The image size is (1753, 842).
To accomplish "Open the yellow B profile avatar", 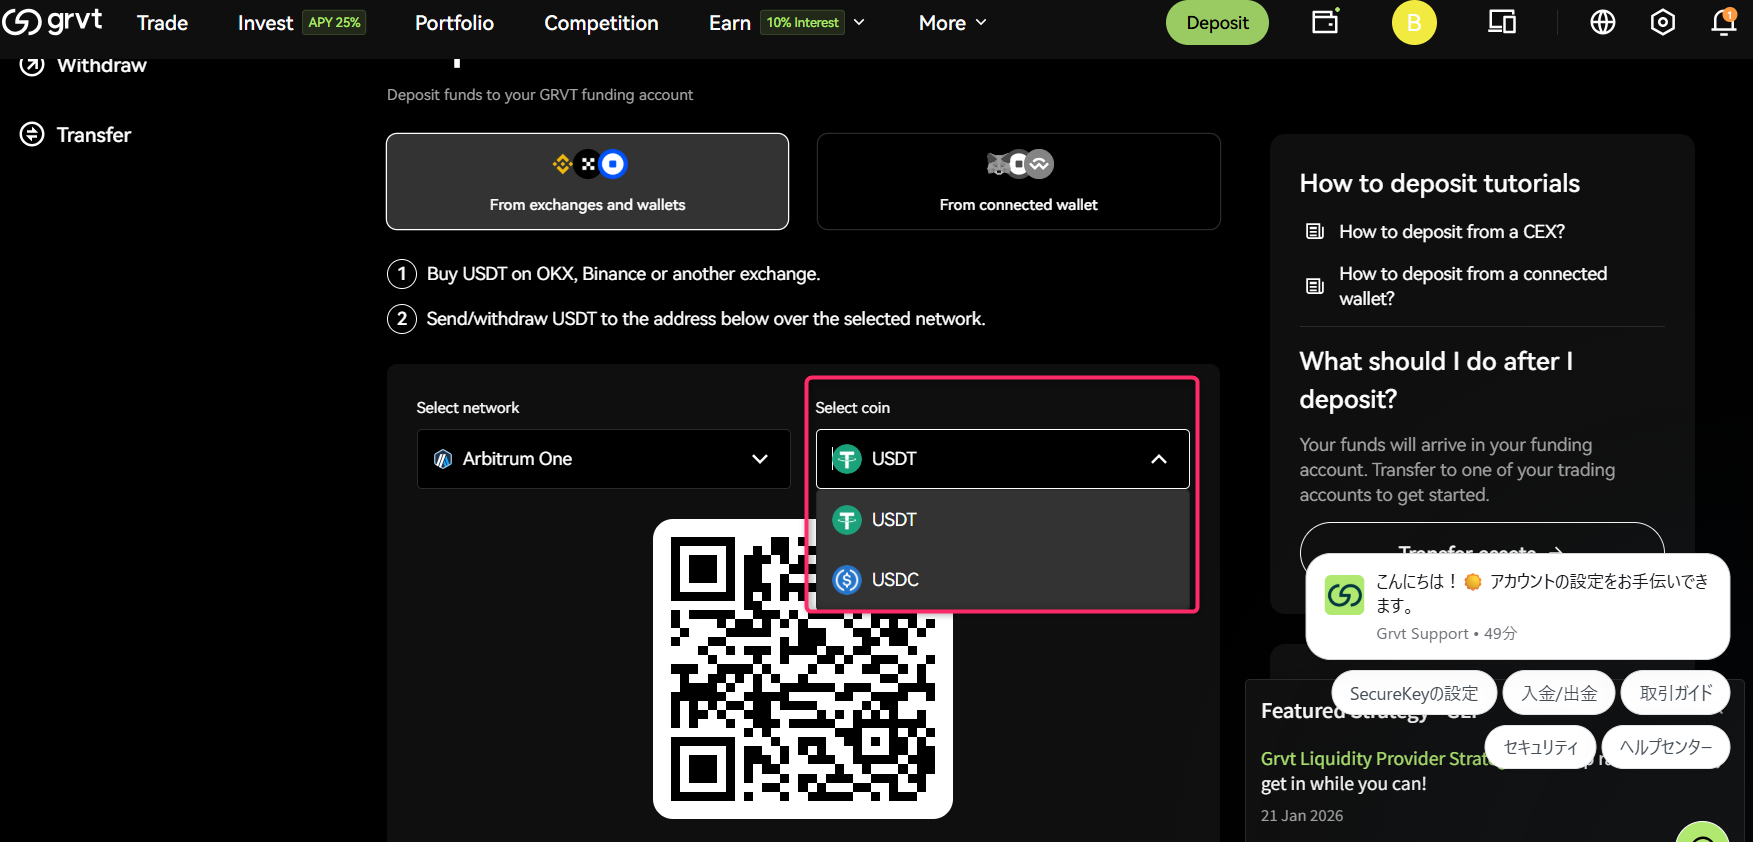I will tap(1414, 23).
